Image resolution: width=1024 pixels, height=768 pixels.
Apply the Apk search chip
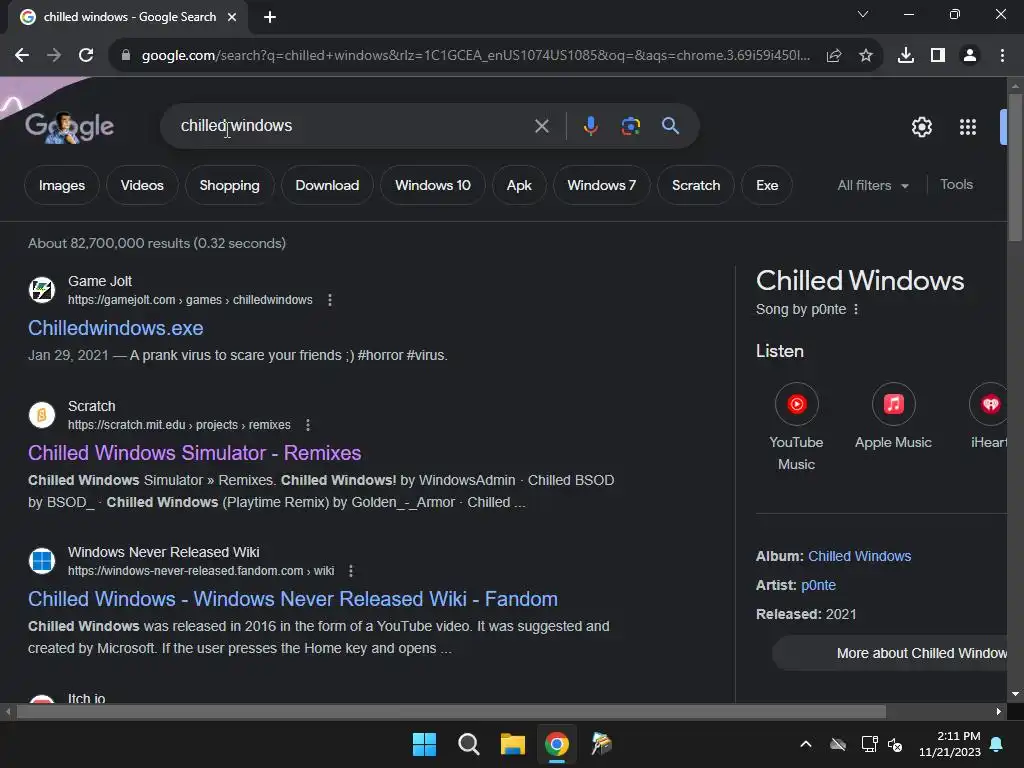click(519, 185)
